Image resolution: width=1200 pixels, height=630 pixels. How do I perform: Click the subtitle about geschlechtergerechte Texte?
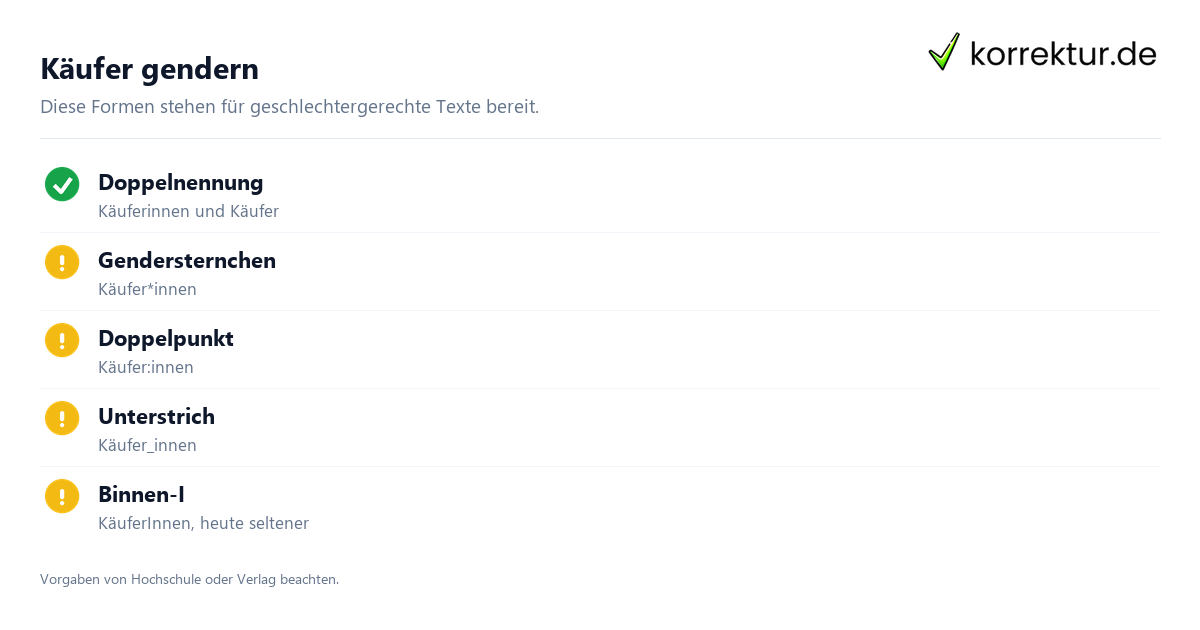(x=289, y=107)
